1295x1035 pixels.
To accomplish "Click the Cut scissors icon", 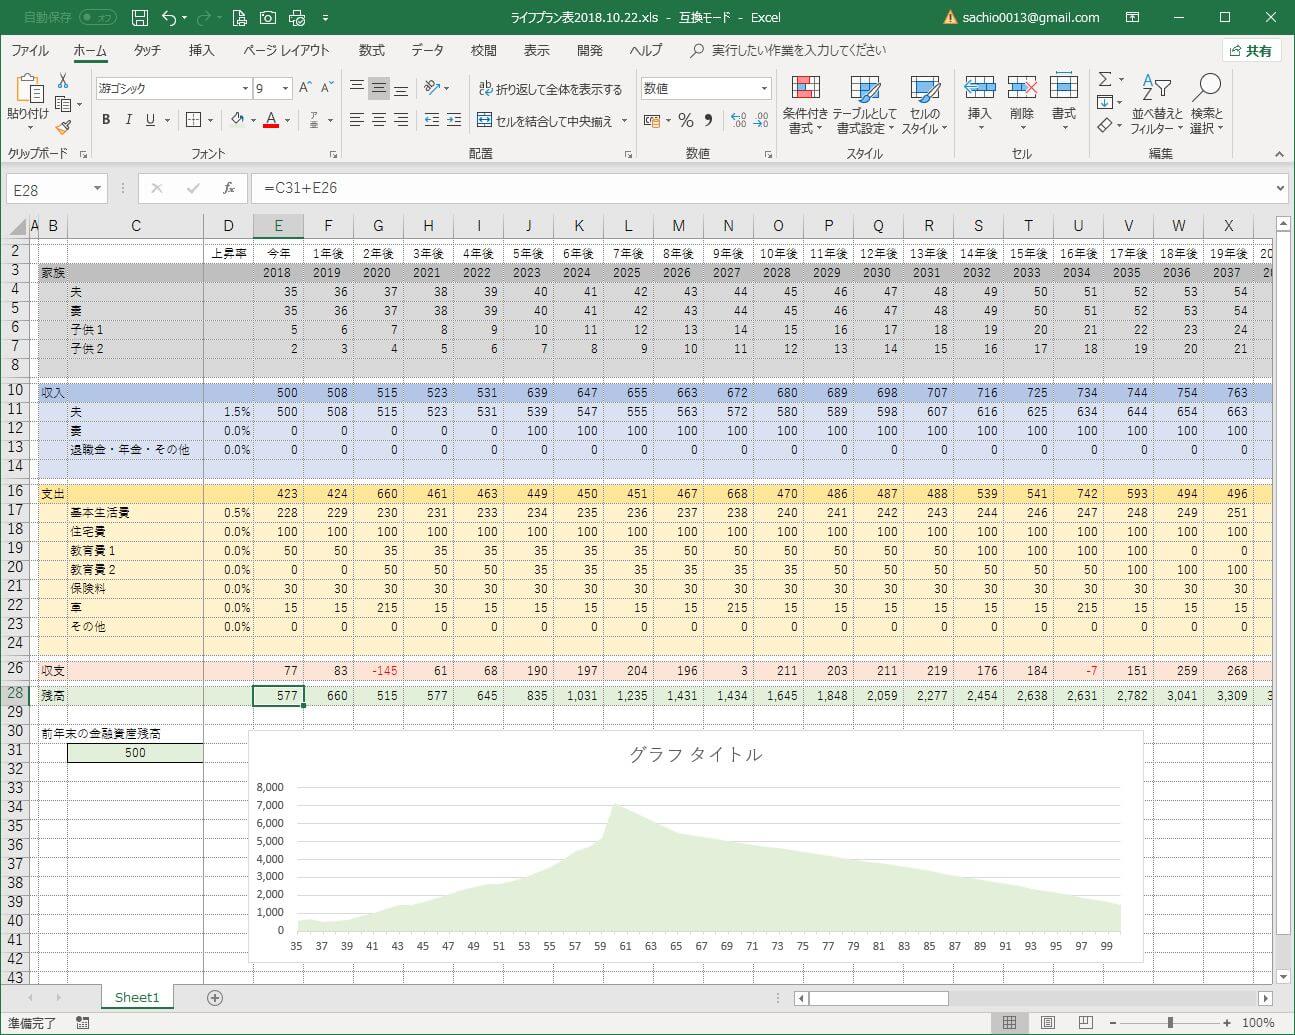I will point(63,81).
